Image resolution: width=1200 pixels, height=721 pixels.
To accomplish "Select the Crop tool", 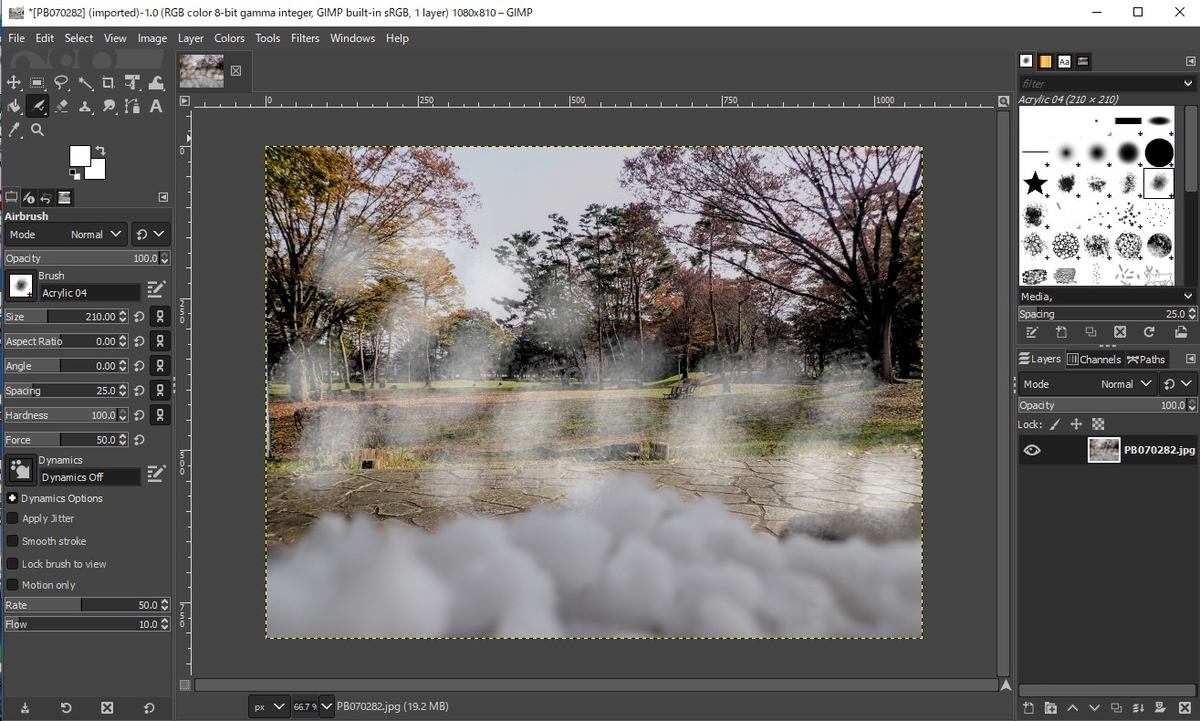I will coord(108,83).
